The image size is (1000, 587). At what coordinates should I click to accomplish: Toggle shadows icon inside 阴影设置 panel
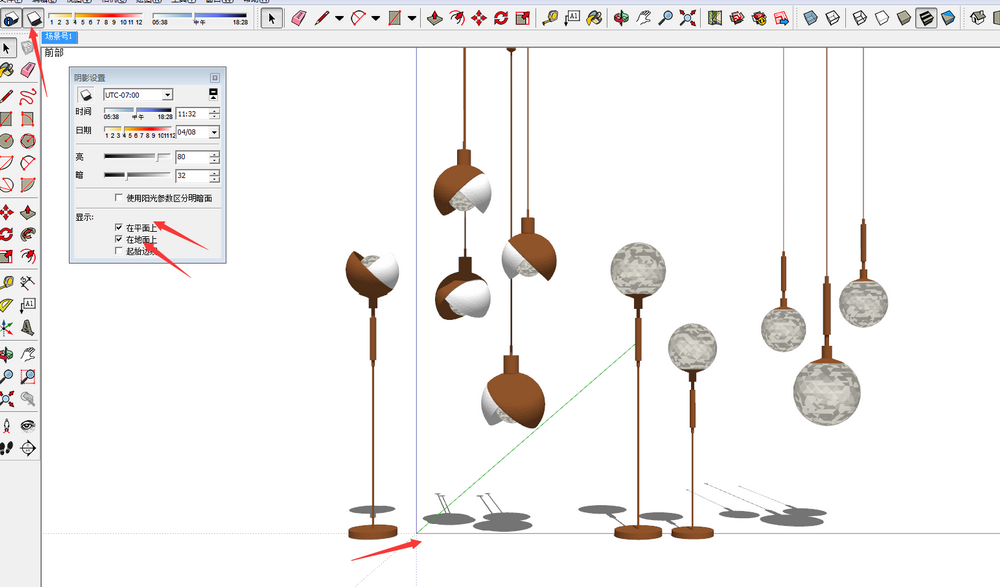point(85,95)
